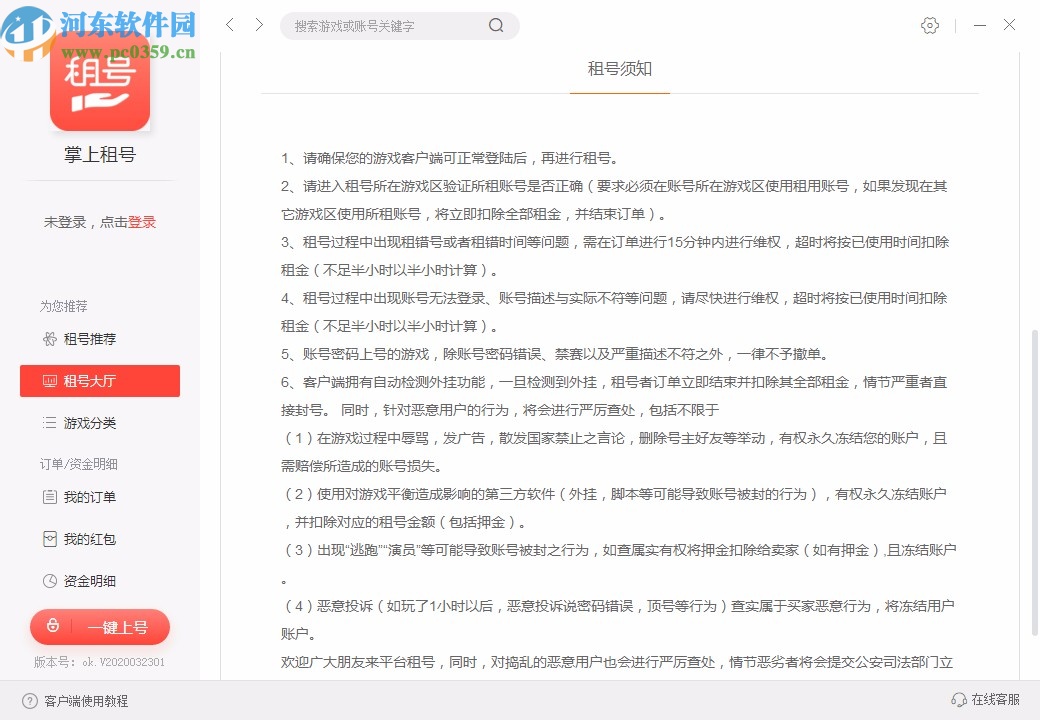Open the settings gear menu
This screenshot has height=720, width=1040.
[x=929, y=25]
